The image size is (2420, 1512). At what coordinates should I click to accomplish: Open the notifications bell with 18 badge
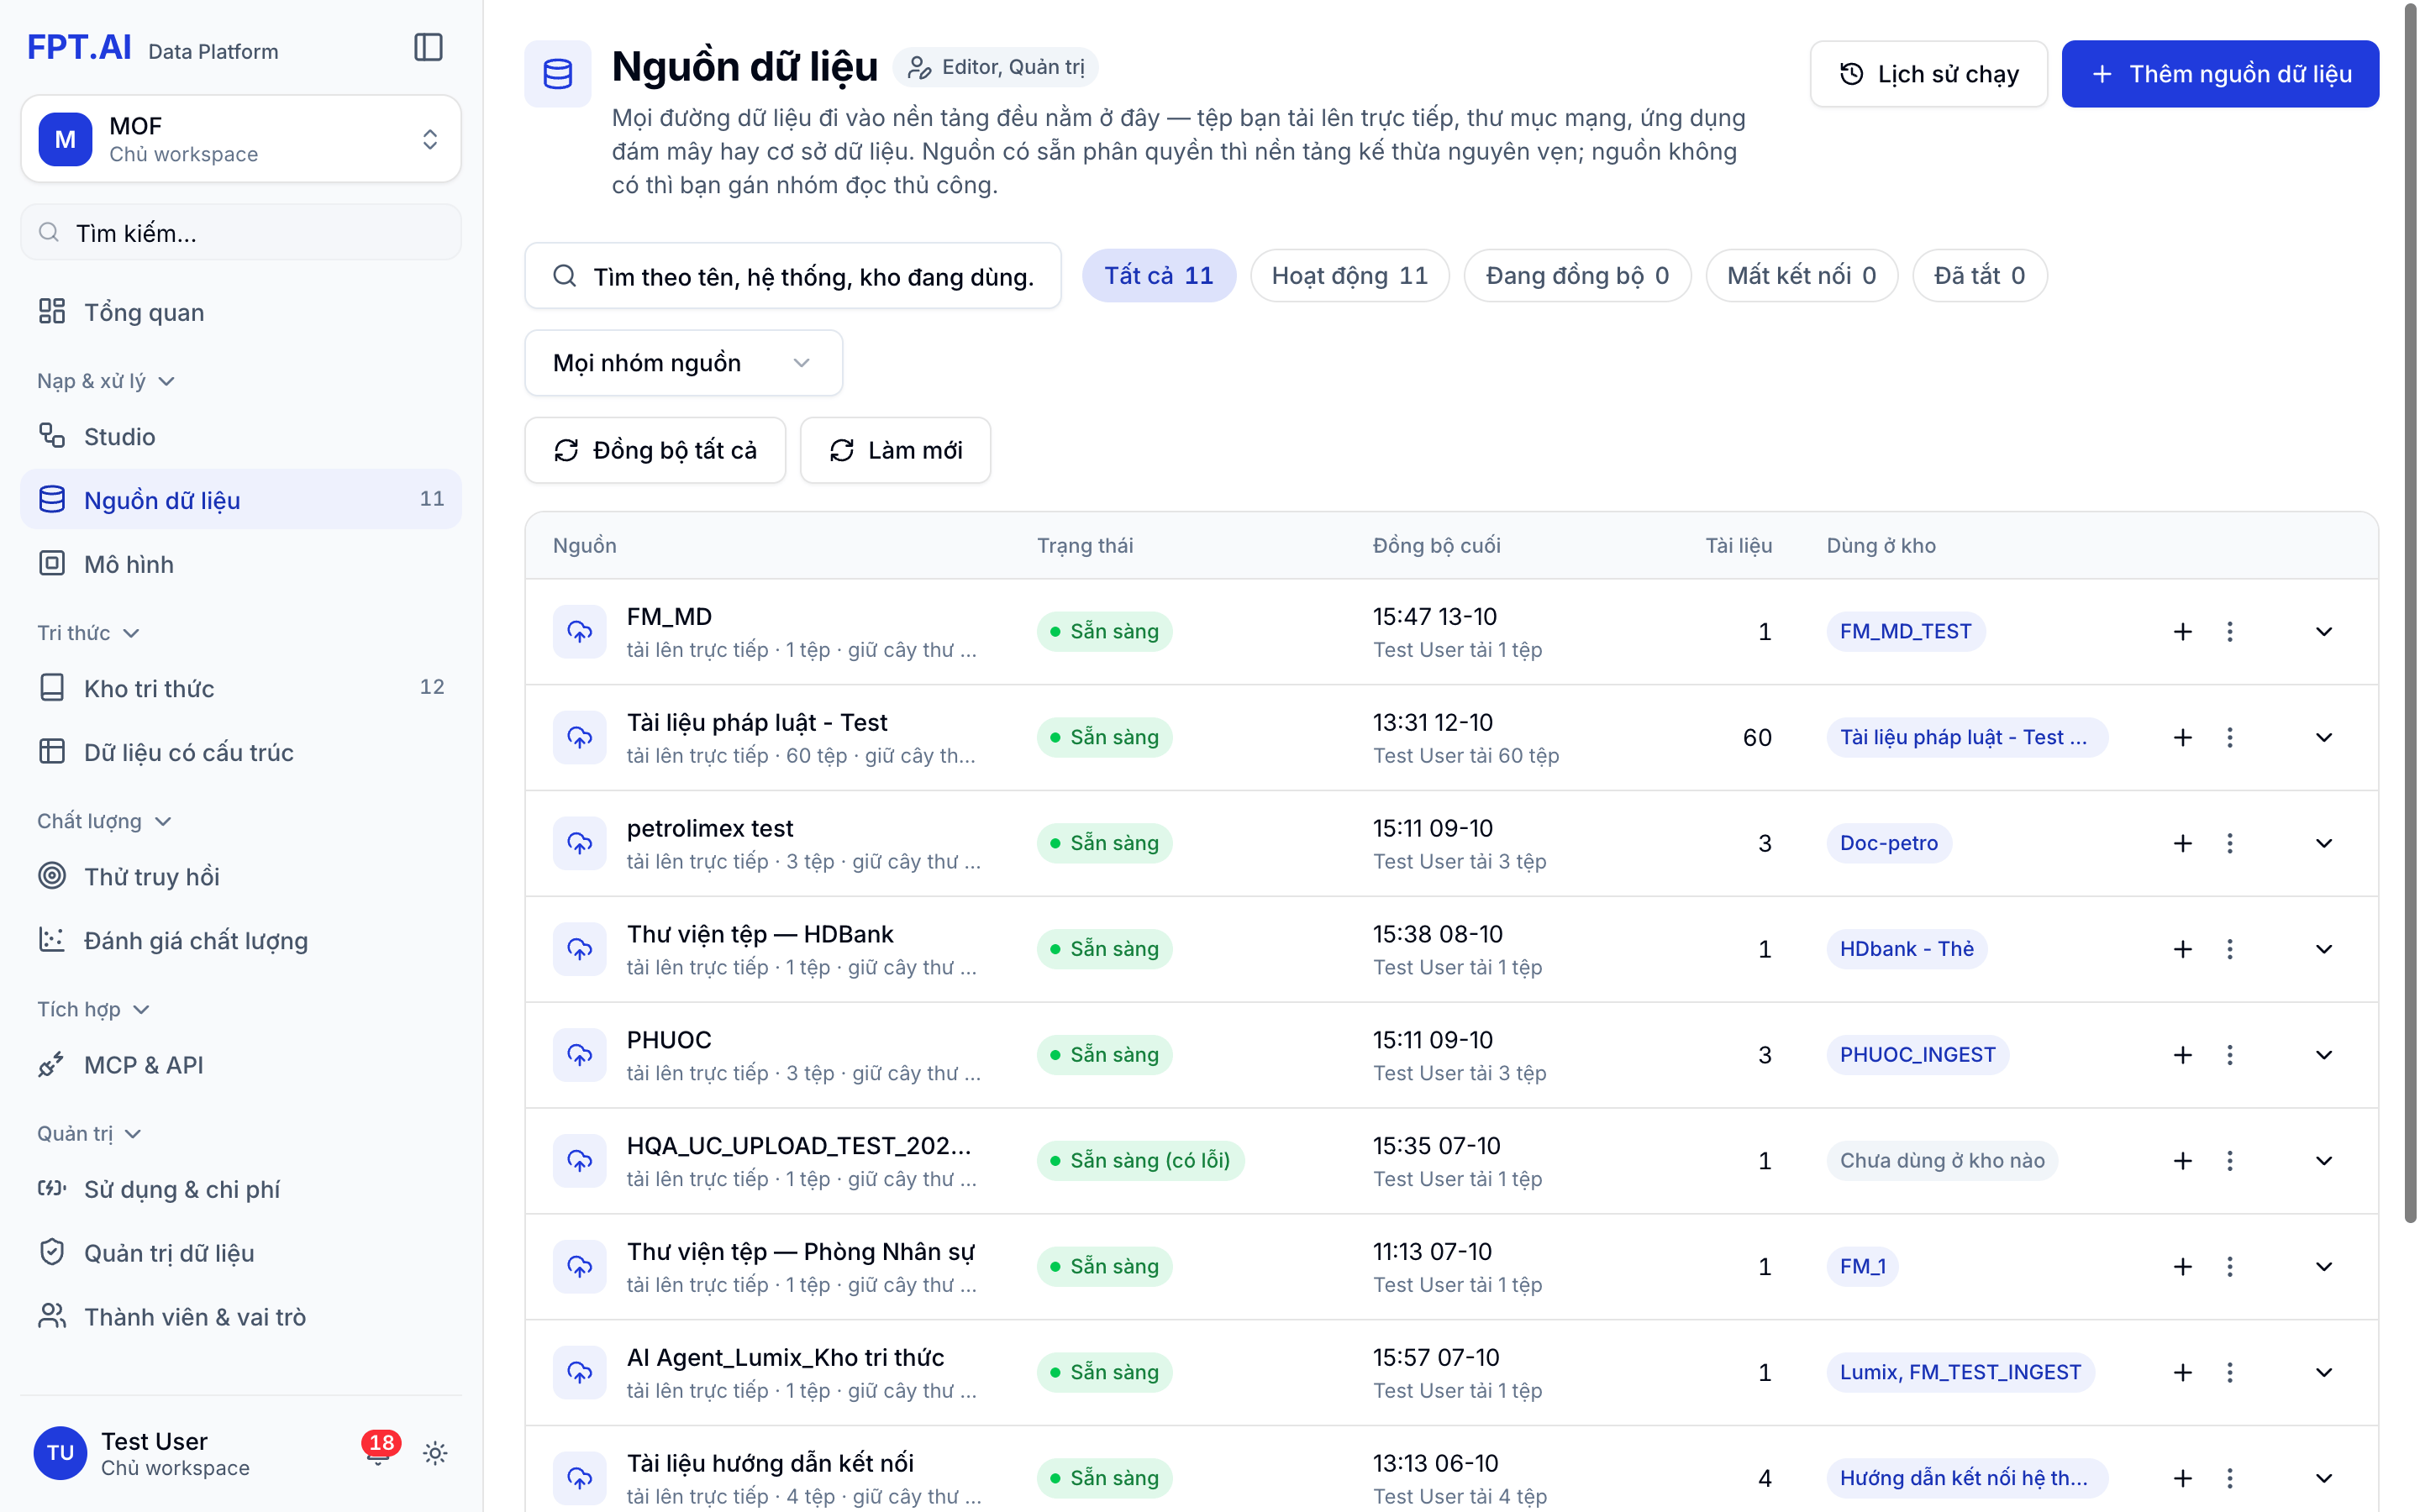point(379,1453)
